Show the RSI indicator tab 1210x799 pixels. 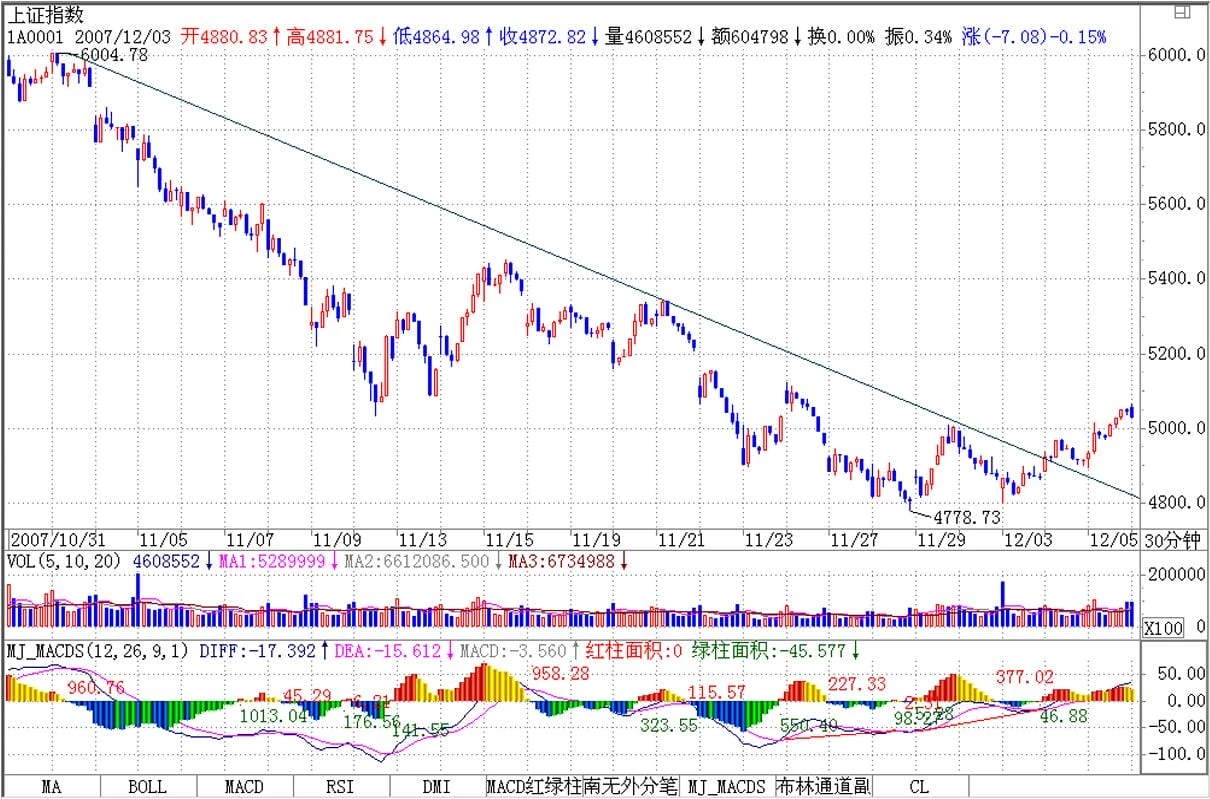click(340, 786)
